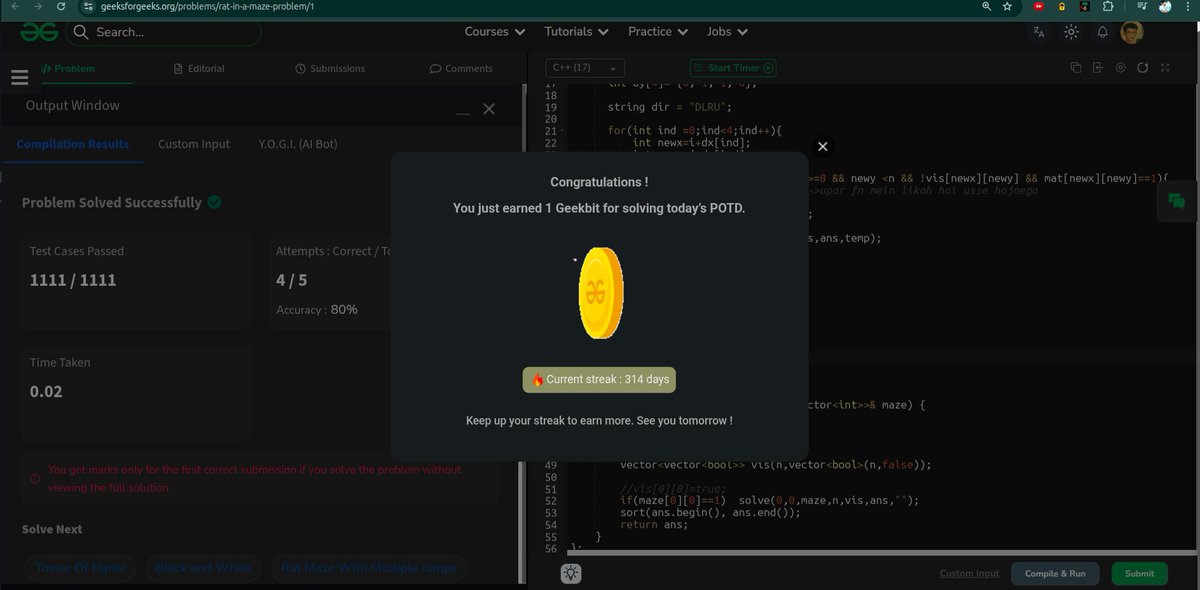
Task: Open the notifications bell
Action: [x=1102, y=32]
